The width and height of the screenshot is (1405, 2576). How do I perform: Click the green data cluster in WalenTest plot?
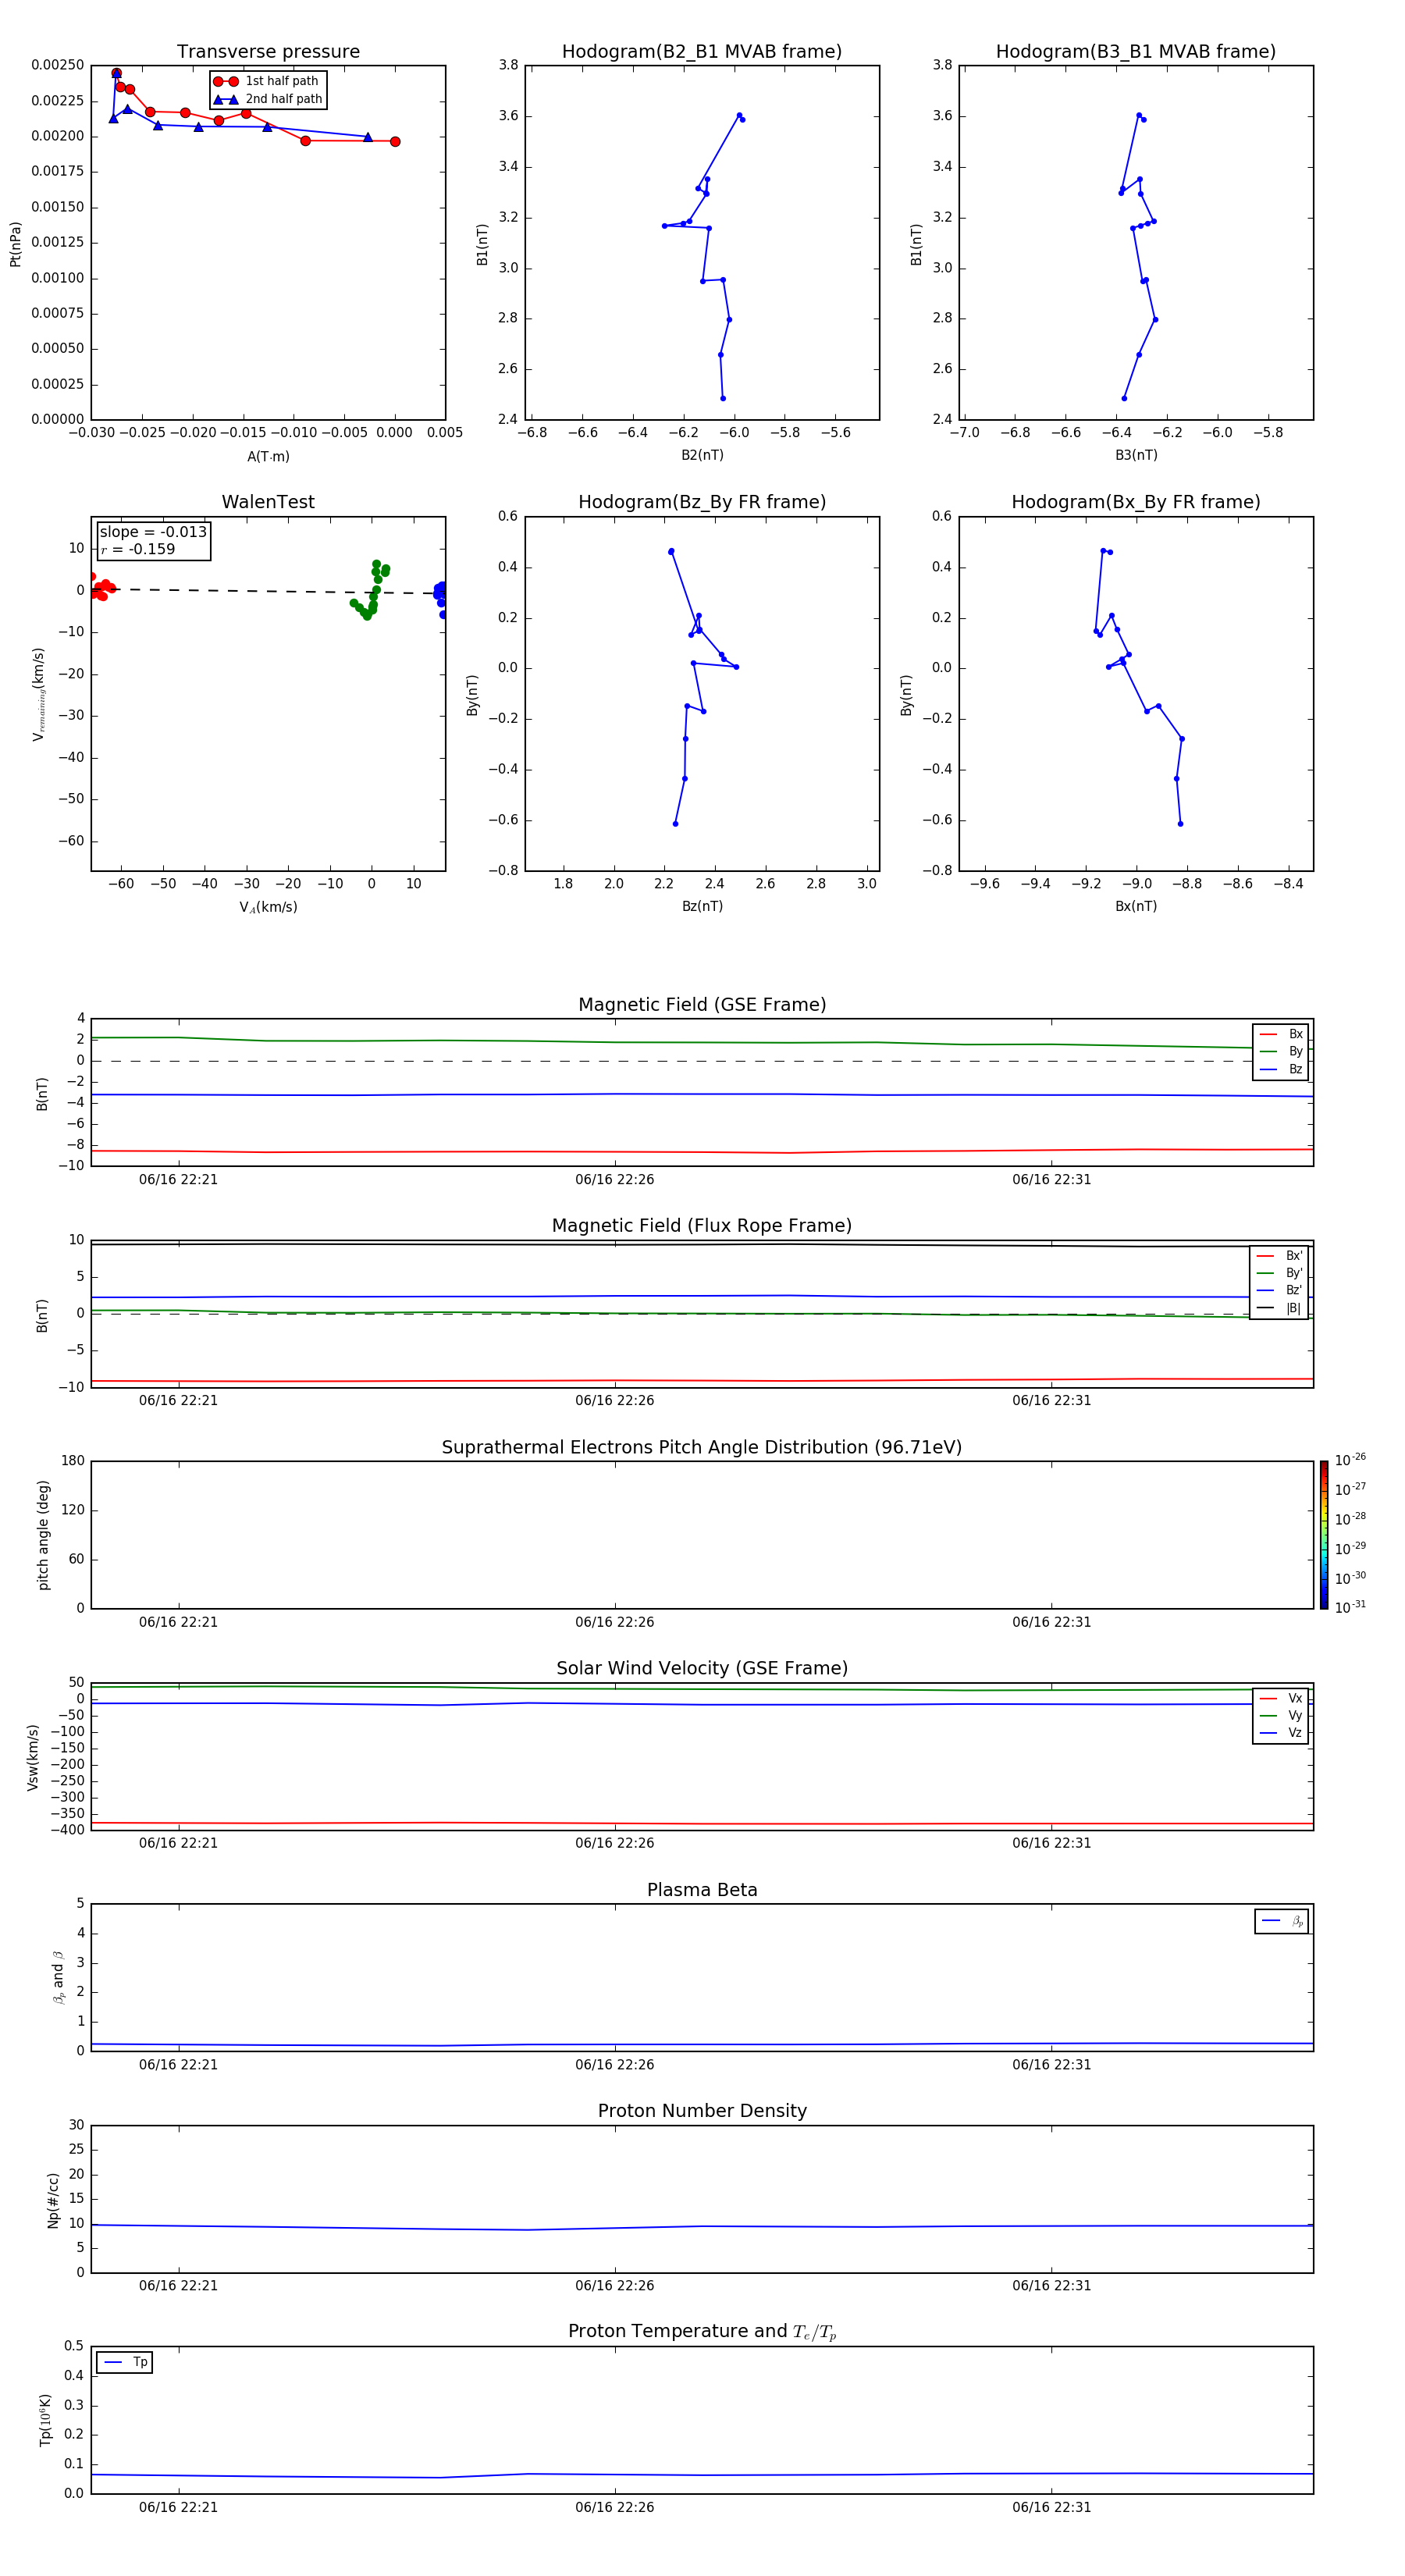[370, 591]
